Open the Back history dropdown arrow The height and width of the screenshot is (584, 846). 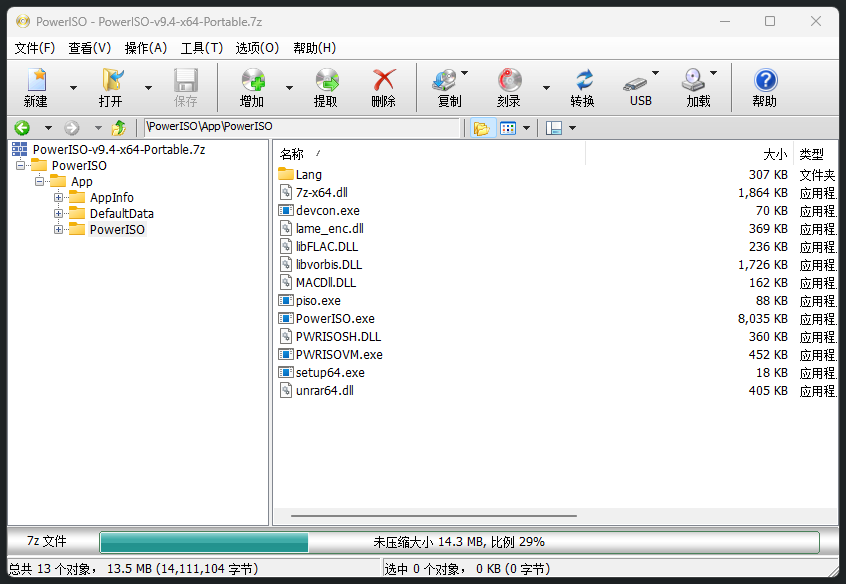(x=49, y=128)
